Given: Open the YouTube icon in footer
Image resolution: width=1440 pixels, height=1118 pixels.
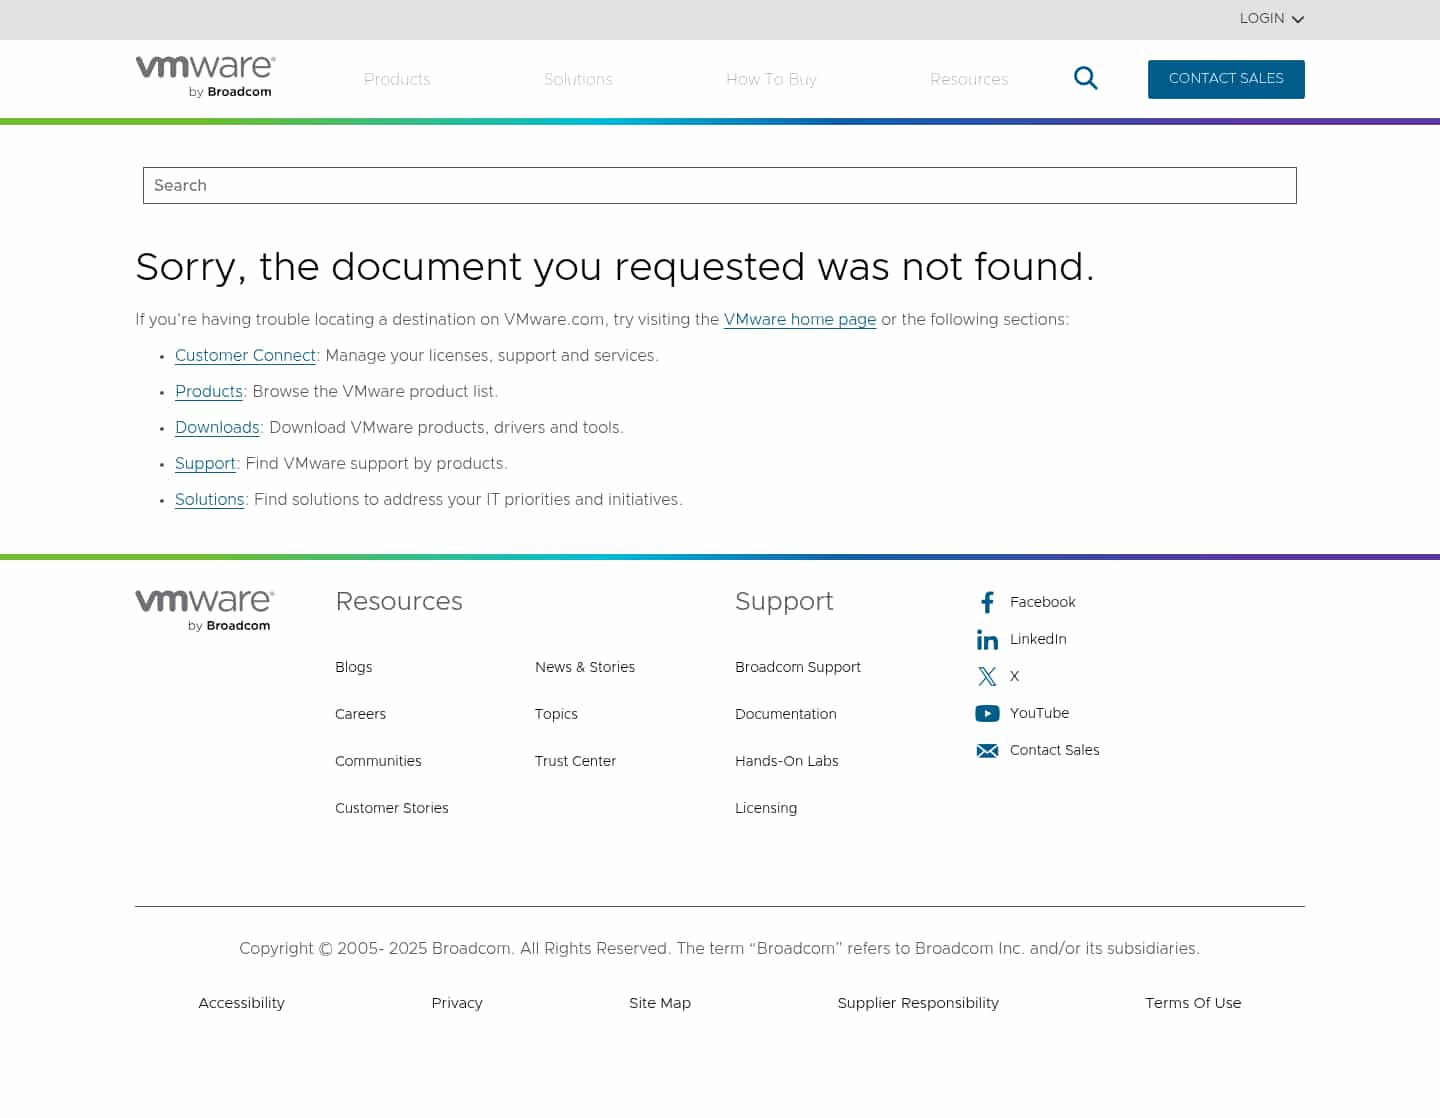Looking at the screenshot, I should pos(987,714).
